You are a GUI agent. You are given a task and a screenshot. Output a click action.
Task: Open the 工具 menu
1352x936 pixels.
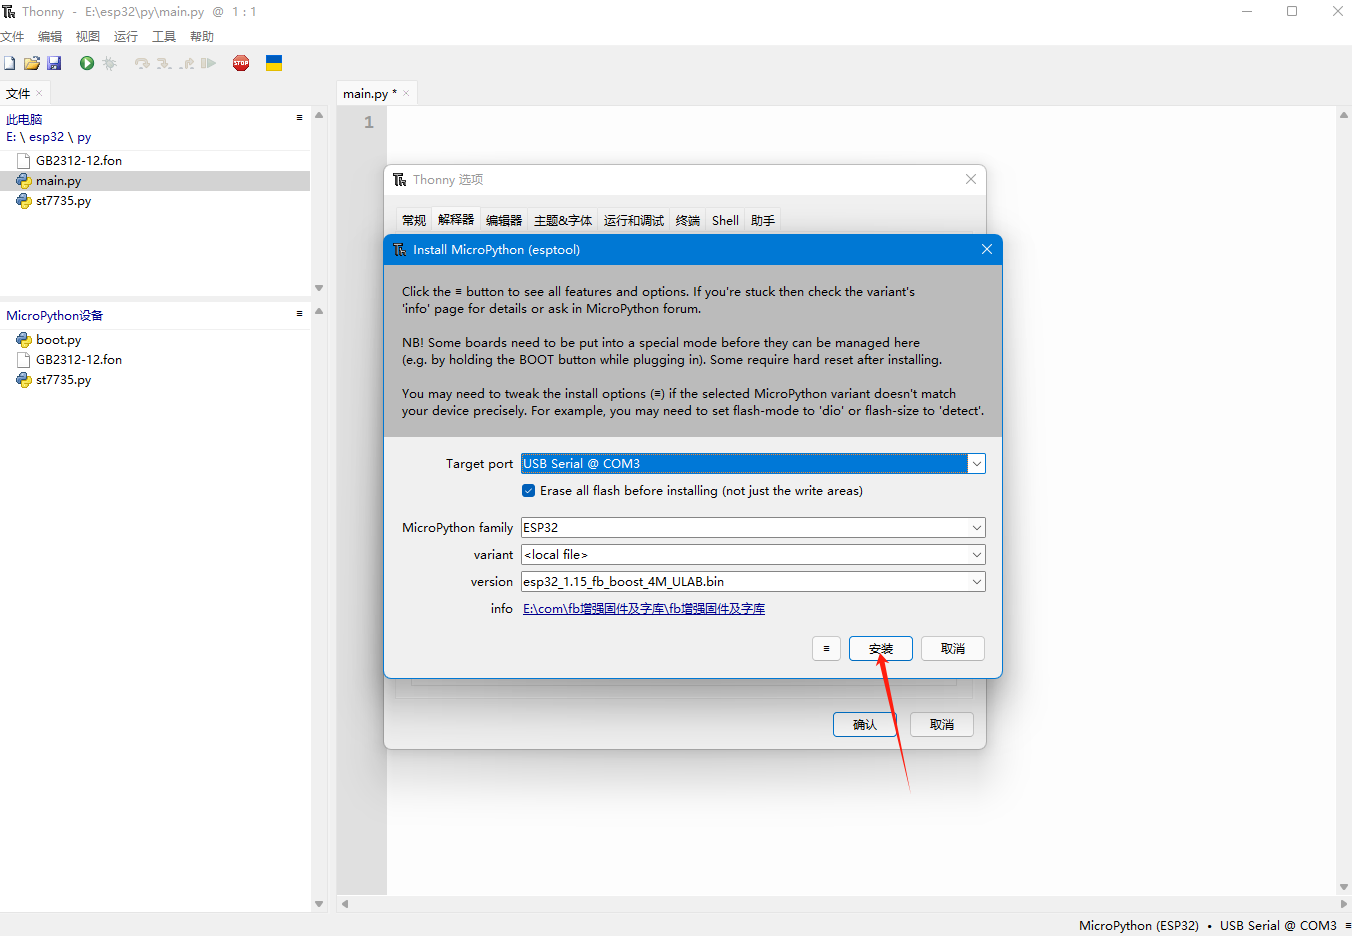point(164,37)
